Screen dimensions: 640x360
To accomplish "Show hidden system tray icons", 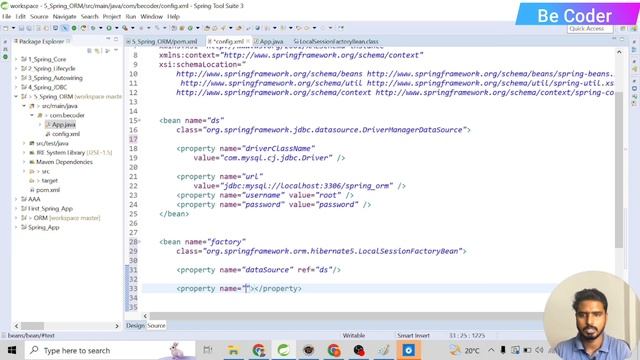I will pos(491,350).
